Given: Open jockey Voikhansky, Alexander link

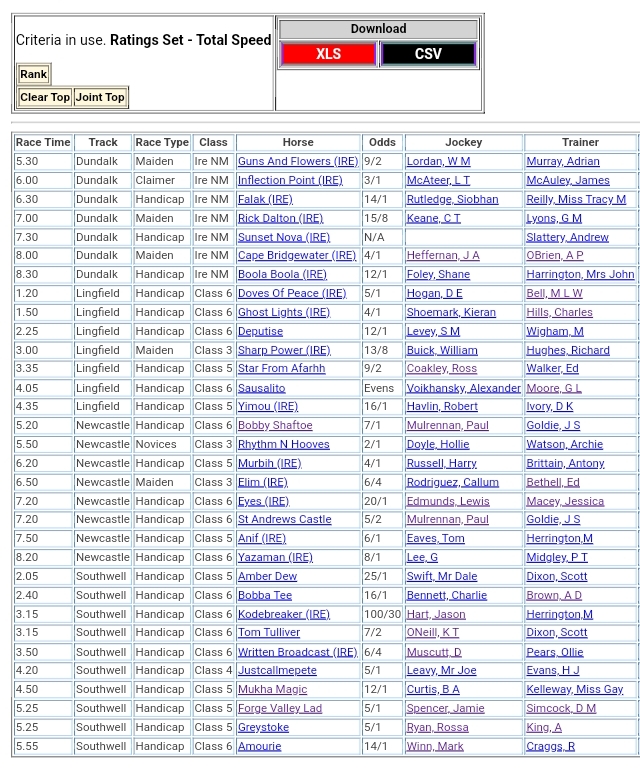Looking at the screenshot, I should (x=463, y=388).
